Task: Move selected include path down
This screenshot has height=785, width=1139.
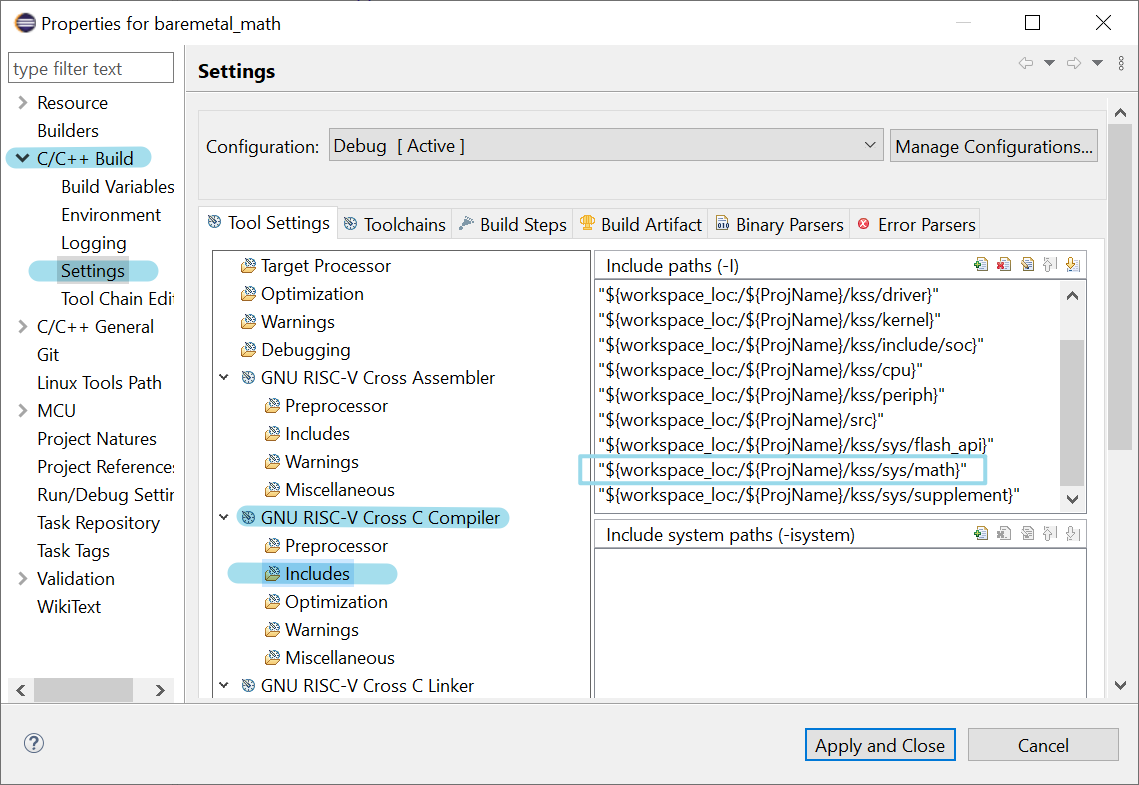Action: tap(1073, 265)
